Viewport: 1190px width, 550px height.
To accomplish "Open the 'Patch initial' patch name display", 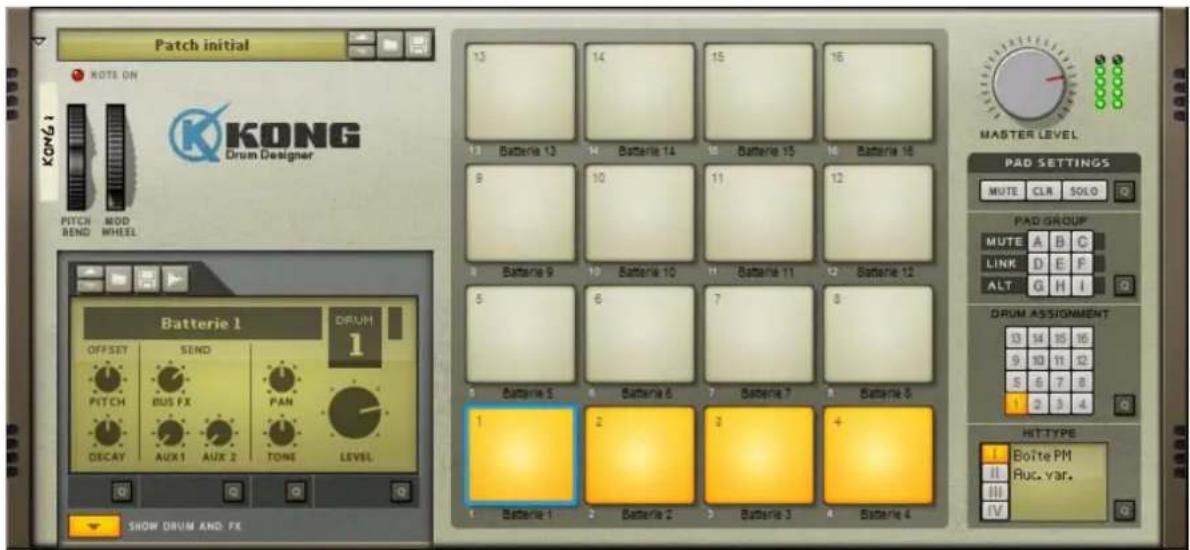I will pos(201,46).
